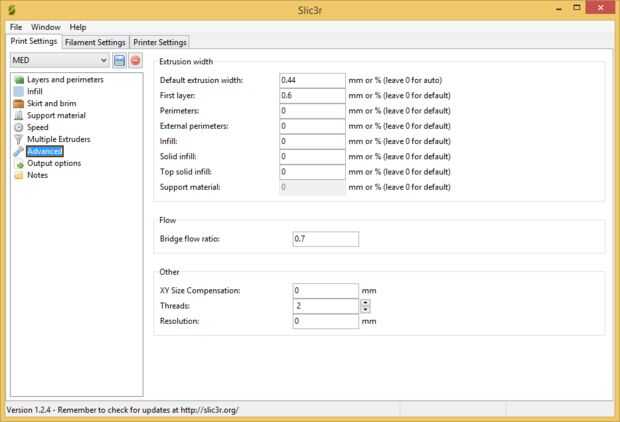
Task: Click the Output options icon
Action: click(19, 163)
